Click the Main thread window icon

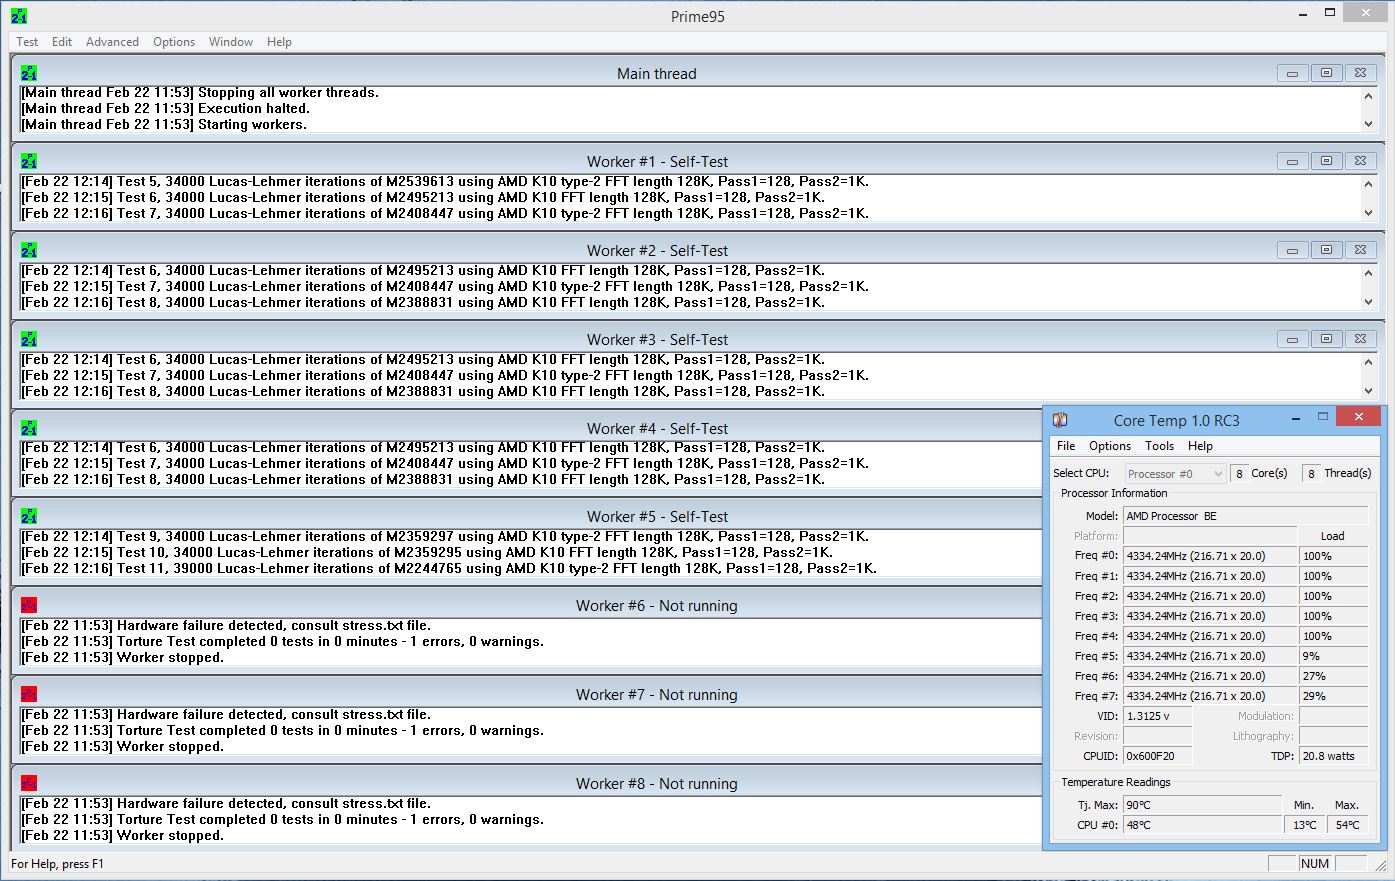click(29, 73)
